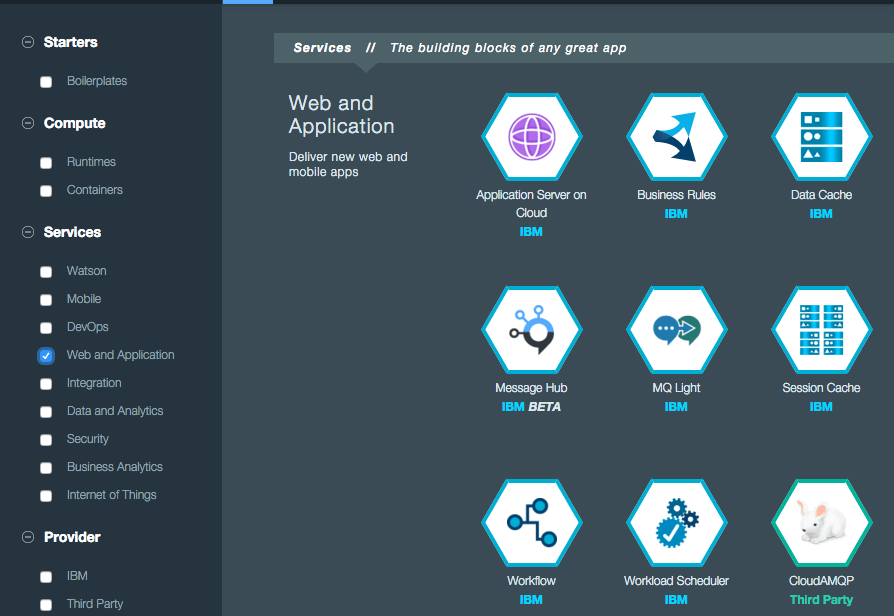Click the Business Rules label

click(x=676, y=195)
